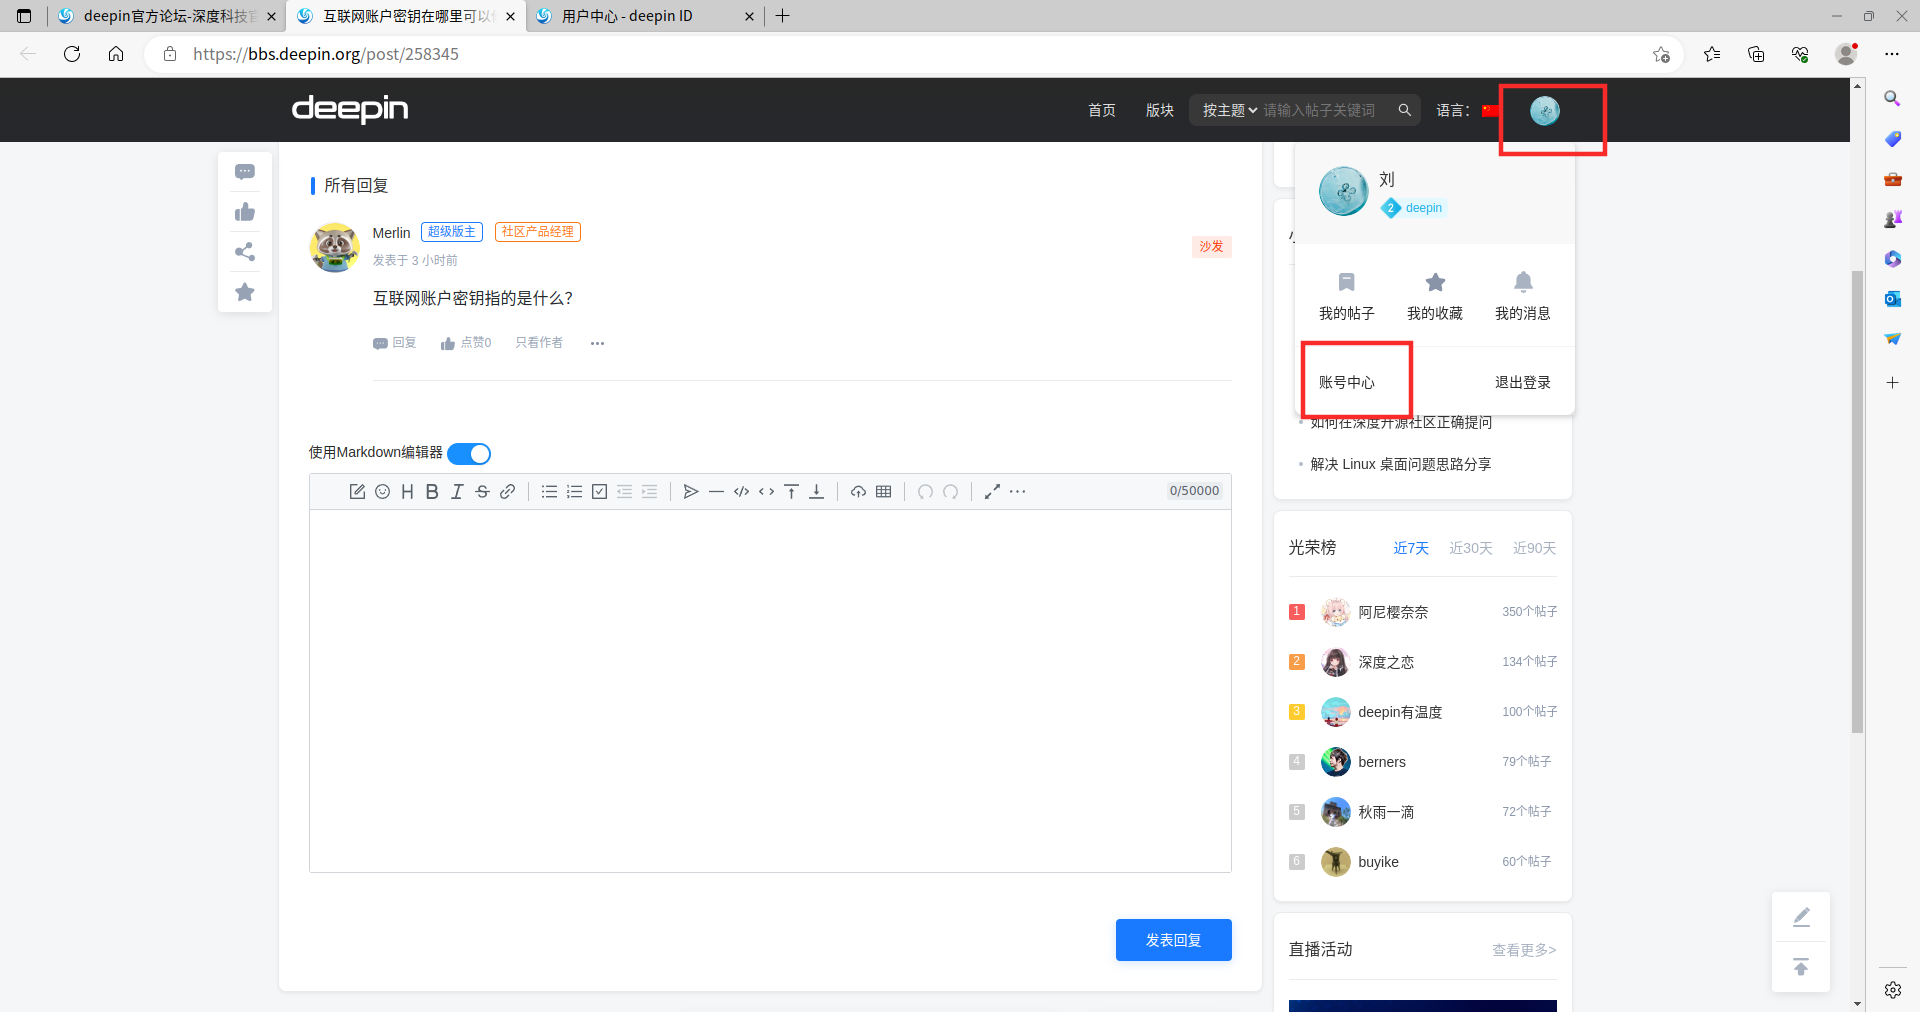Toggle off the 使用Markdown编辑器 switch
Image resolution: width=1920 pixels, height=1012 pixels.
click(468, 453)
